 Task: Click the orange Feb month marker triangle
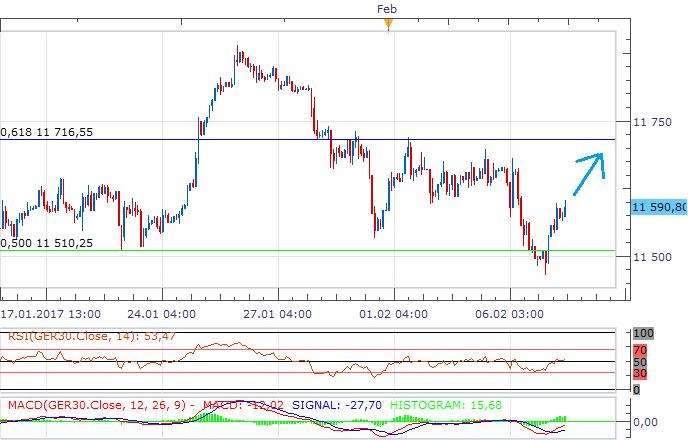(x=388, y=24)
